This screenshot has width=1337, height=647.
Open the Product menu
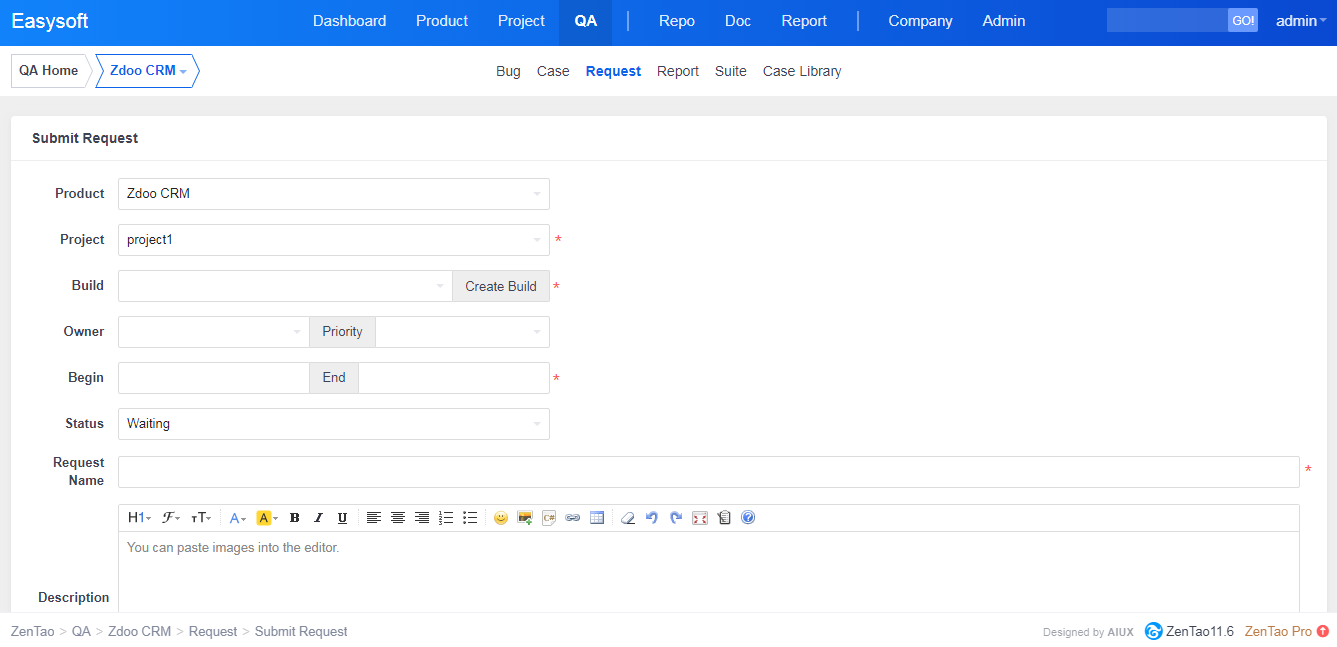[x=442, y=21]
